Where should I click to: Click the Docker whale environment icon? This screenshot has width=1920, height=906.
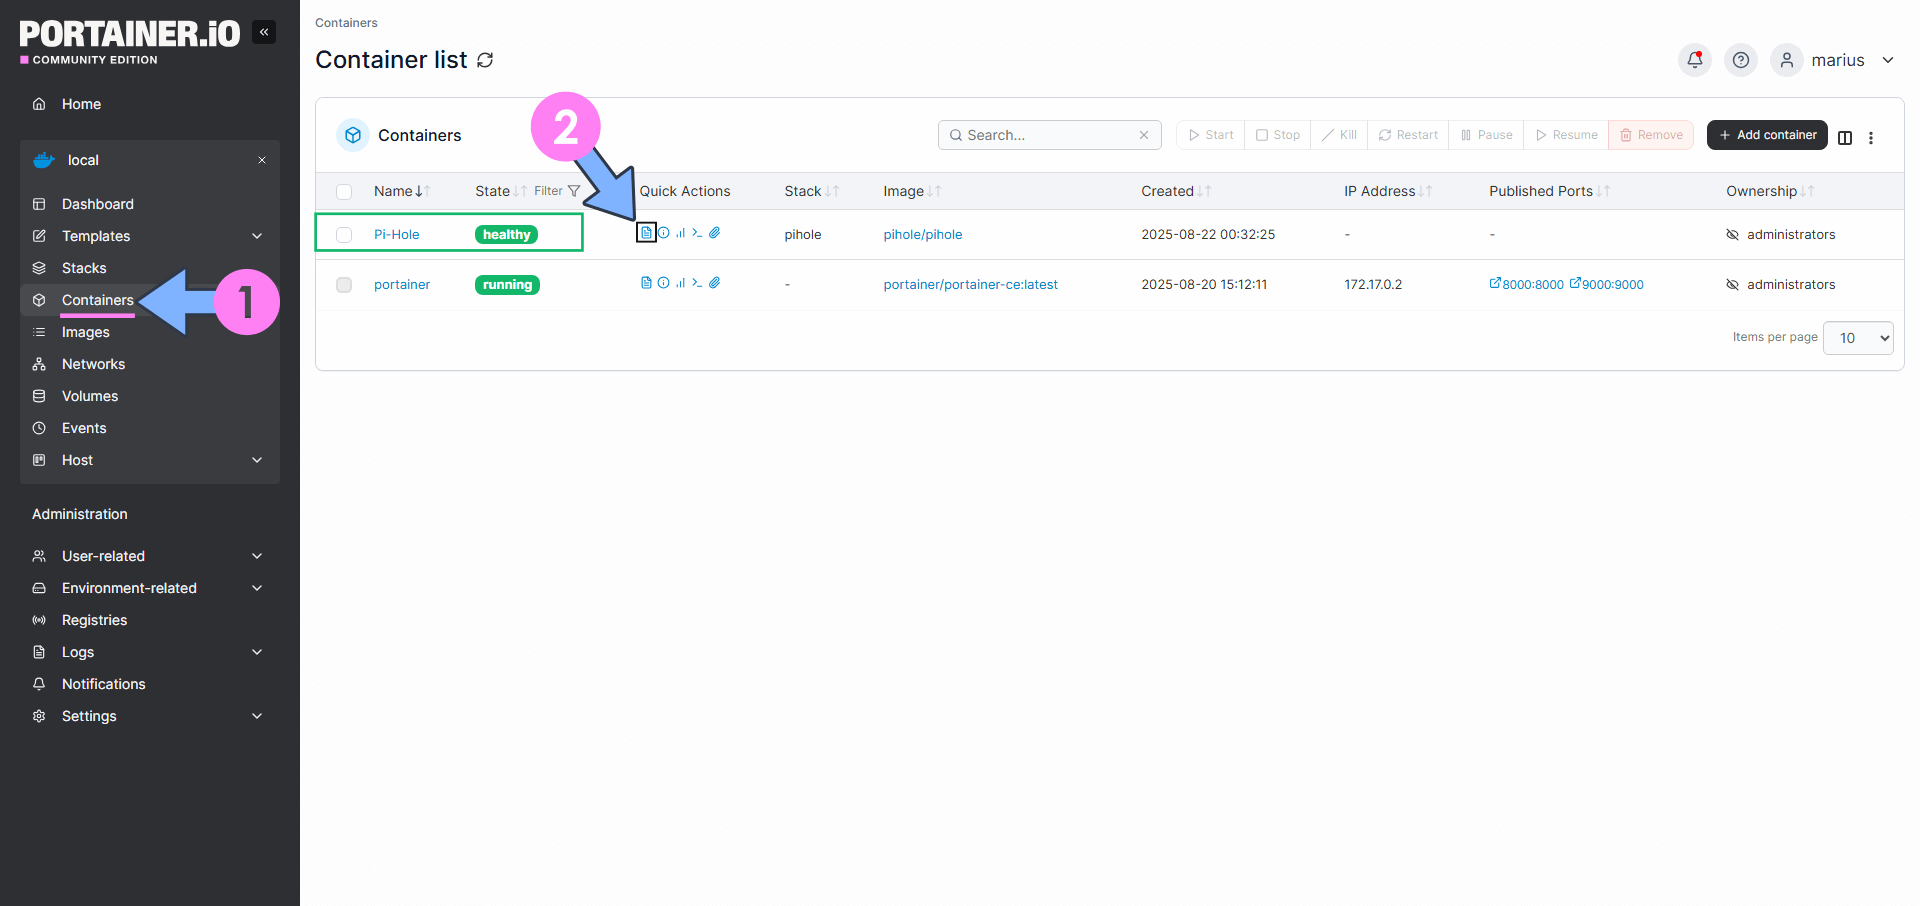tap(44, 160)
